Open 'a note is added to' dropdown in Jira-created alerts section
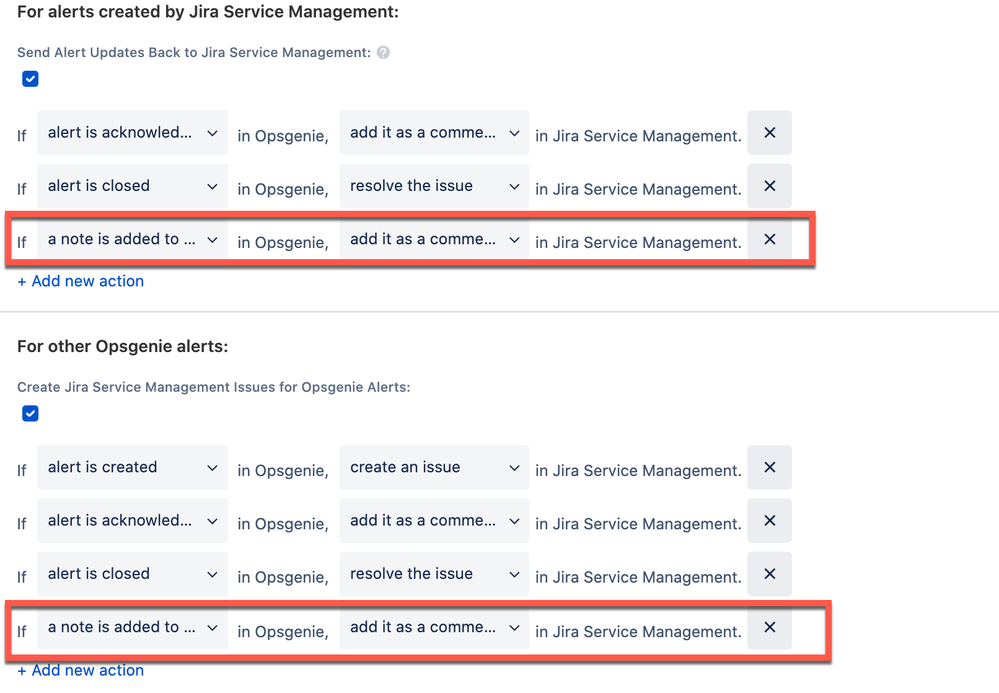Viewport: 999px width, 693px height. point(133,239)
